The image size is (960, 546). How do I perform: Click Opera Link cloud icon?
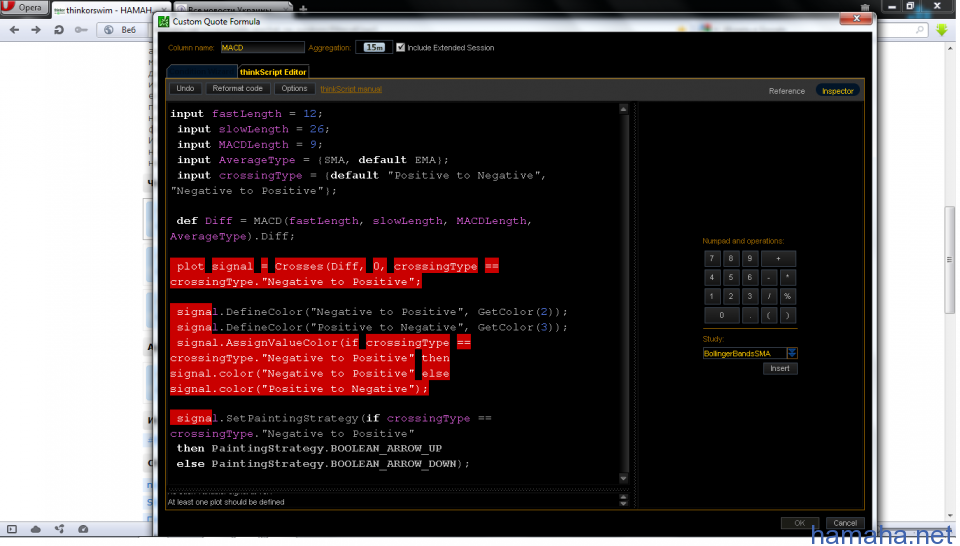[x=36, y=529]
